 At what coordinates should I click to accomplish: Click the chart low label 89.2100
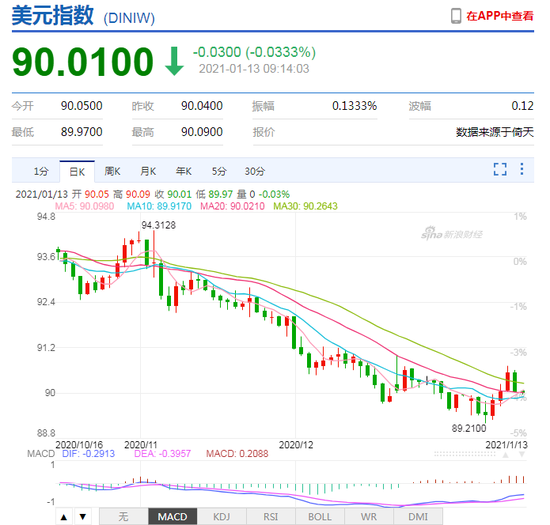click(x=469, y=428)
